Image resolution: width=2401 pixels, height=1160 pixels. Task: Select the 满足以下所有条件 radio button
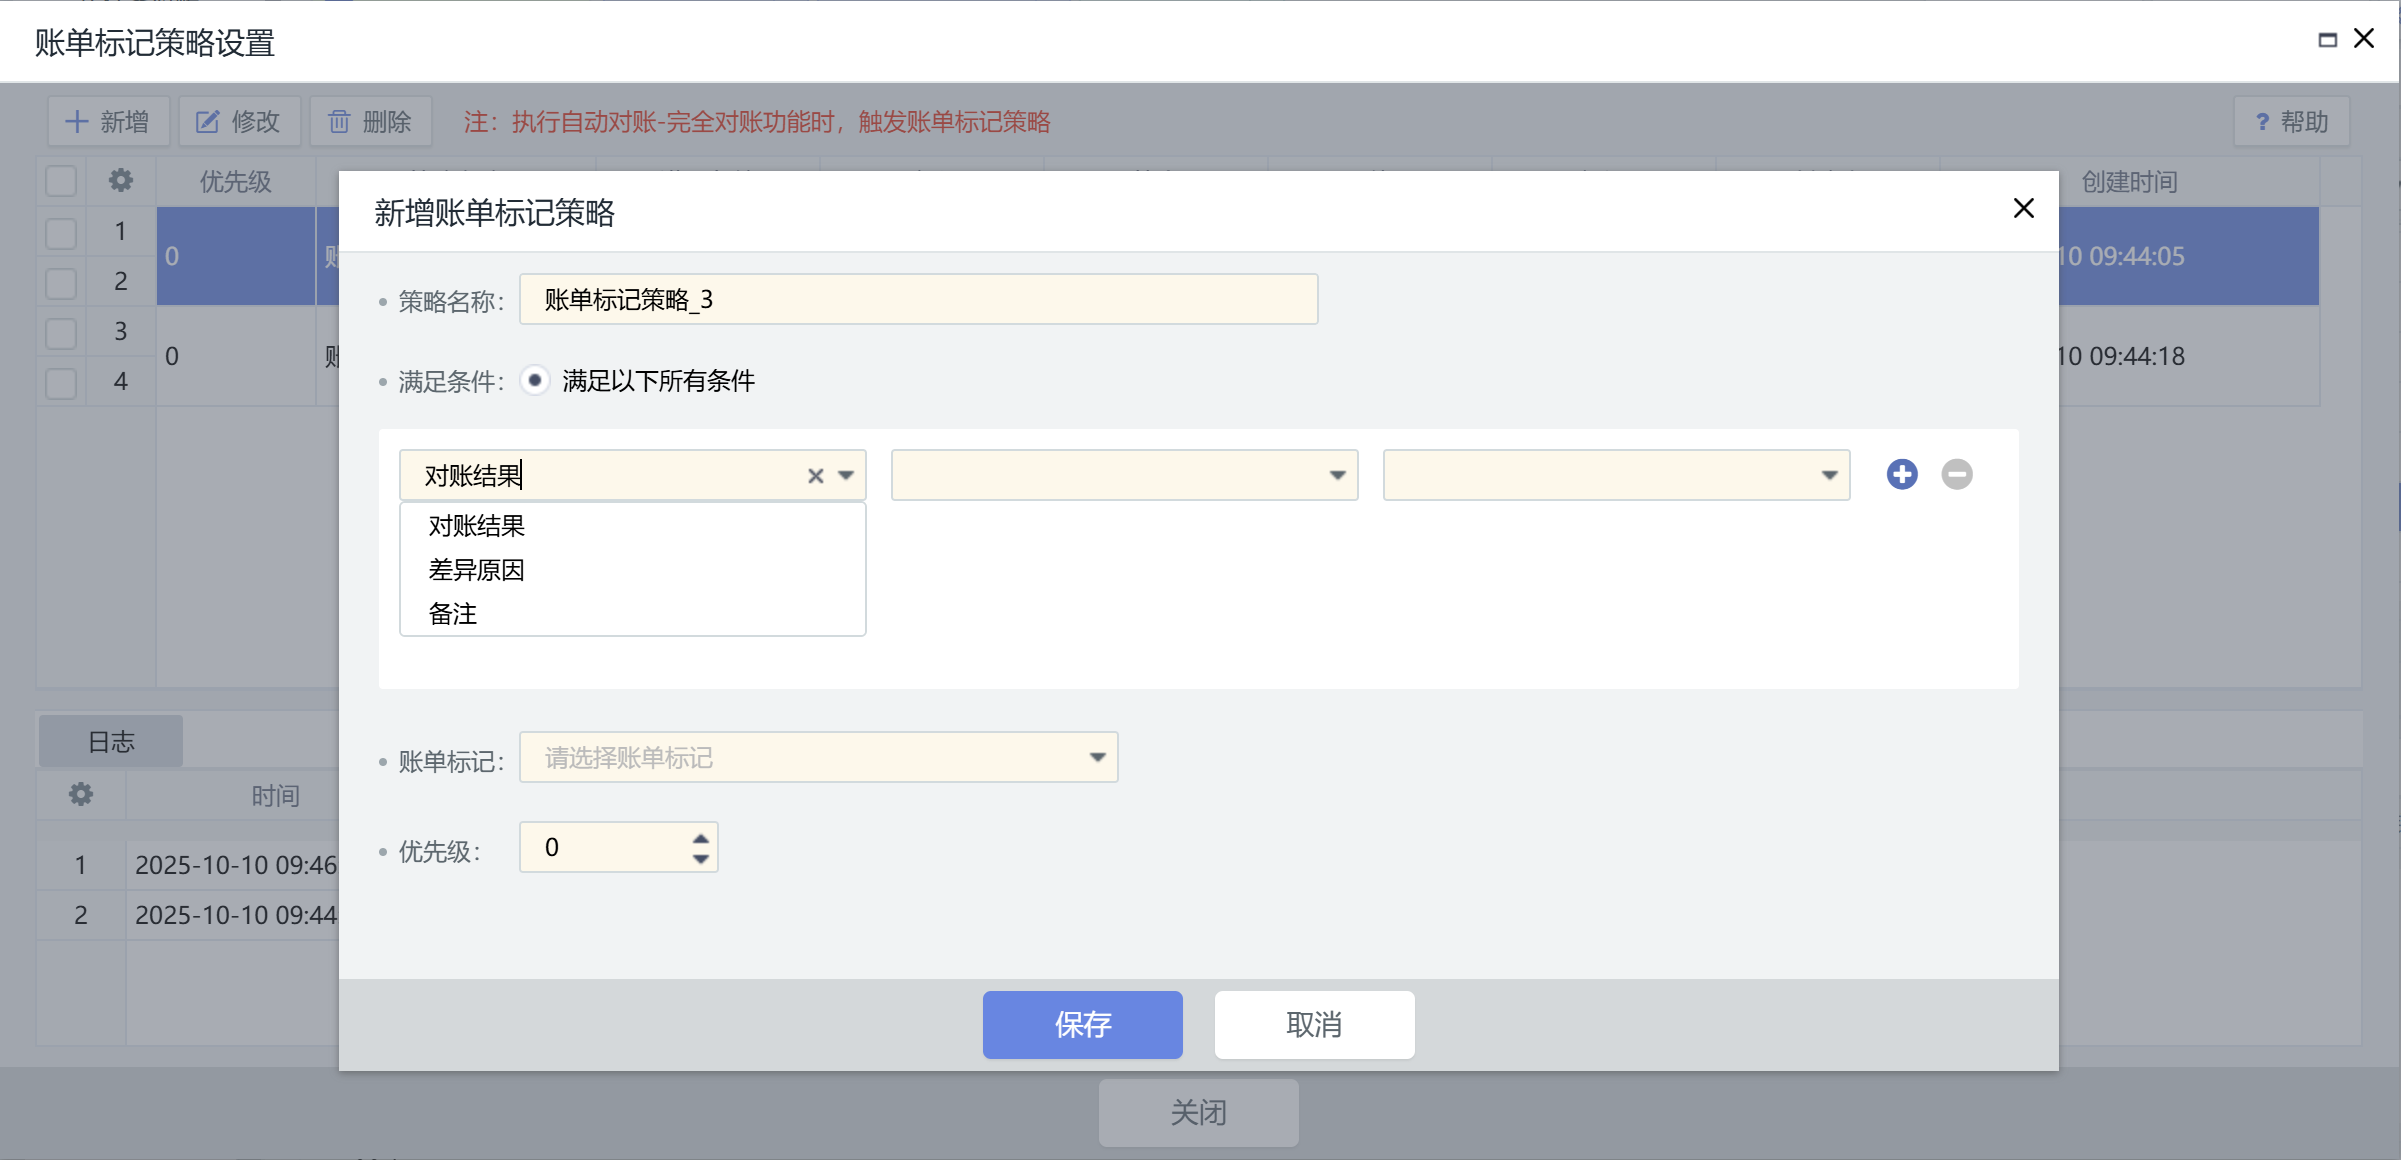click(535, 381)
